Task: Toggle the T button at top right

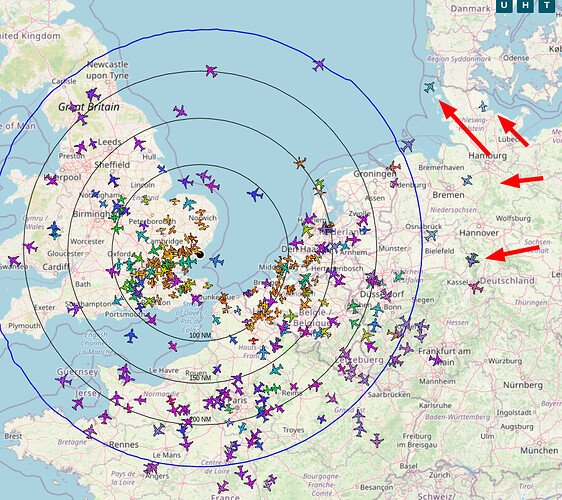Action: 546,5
